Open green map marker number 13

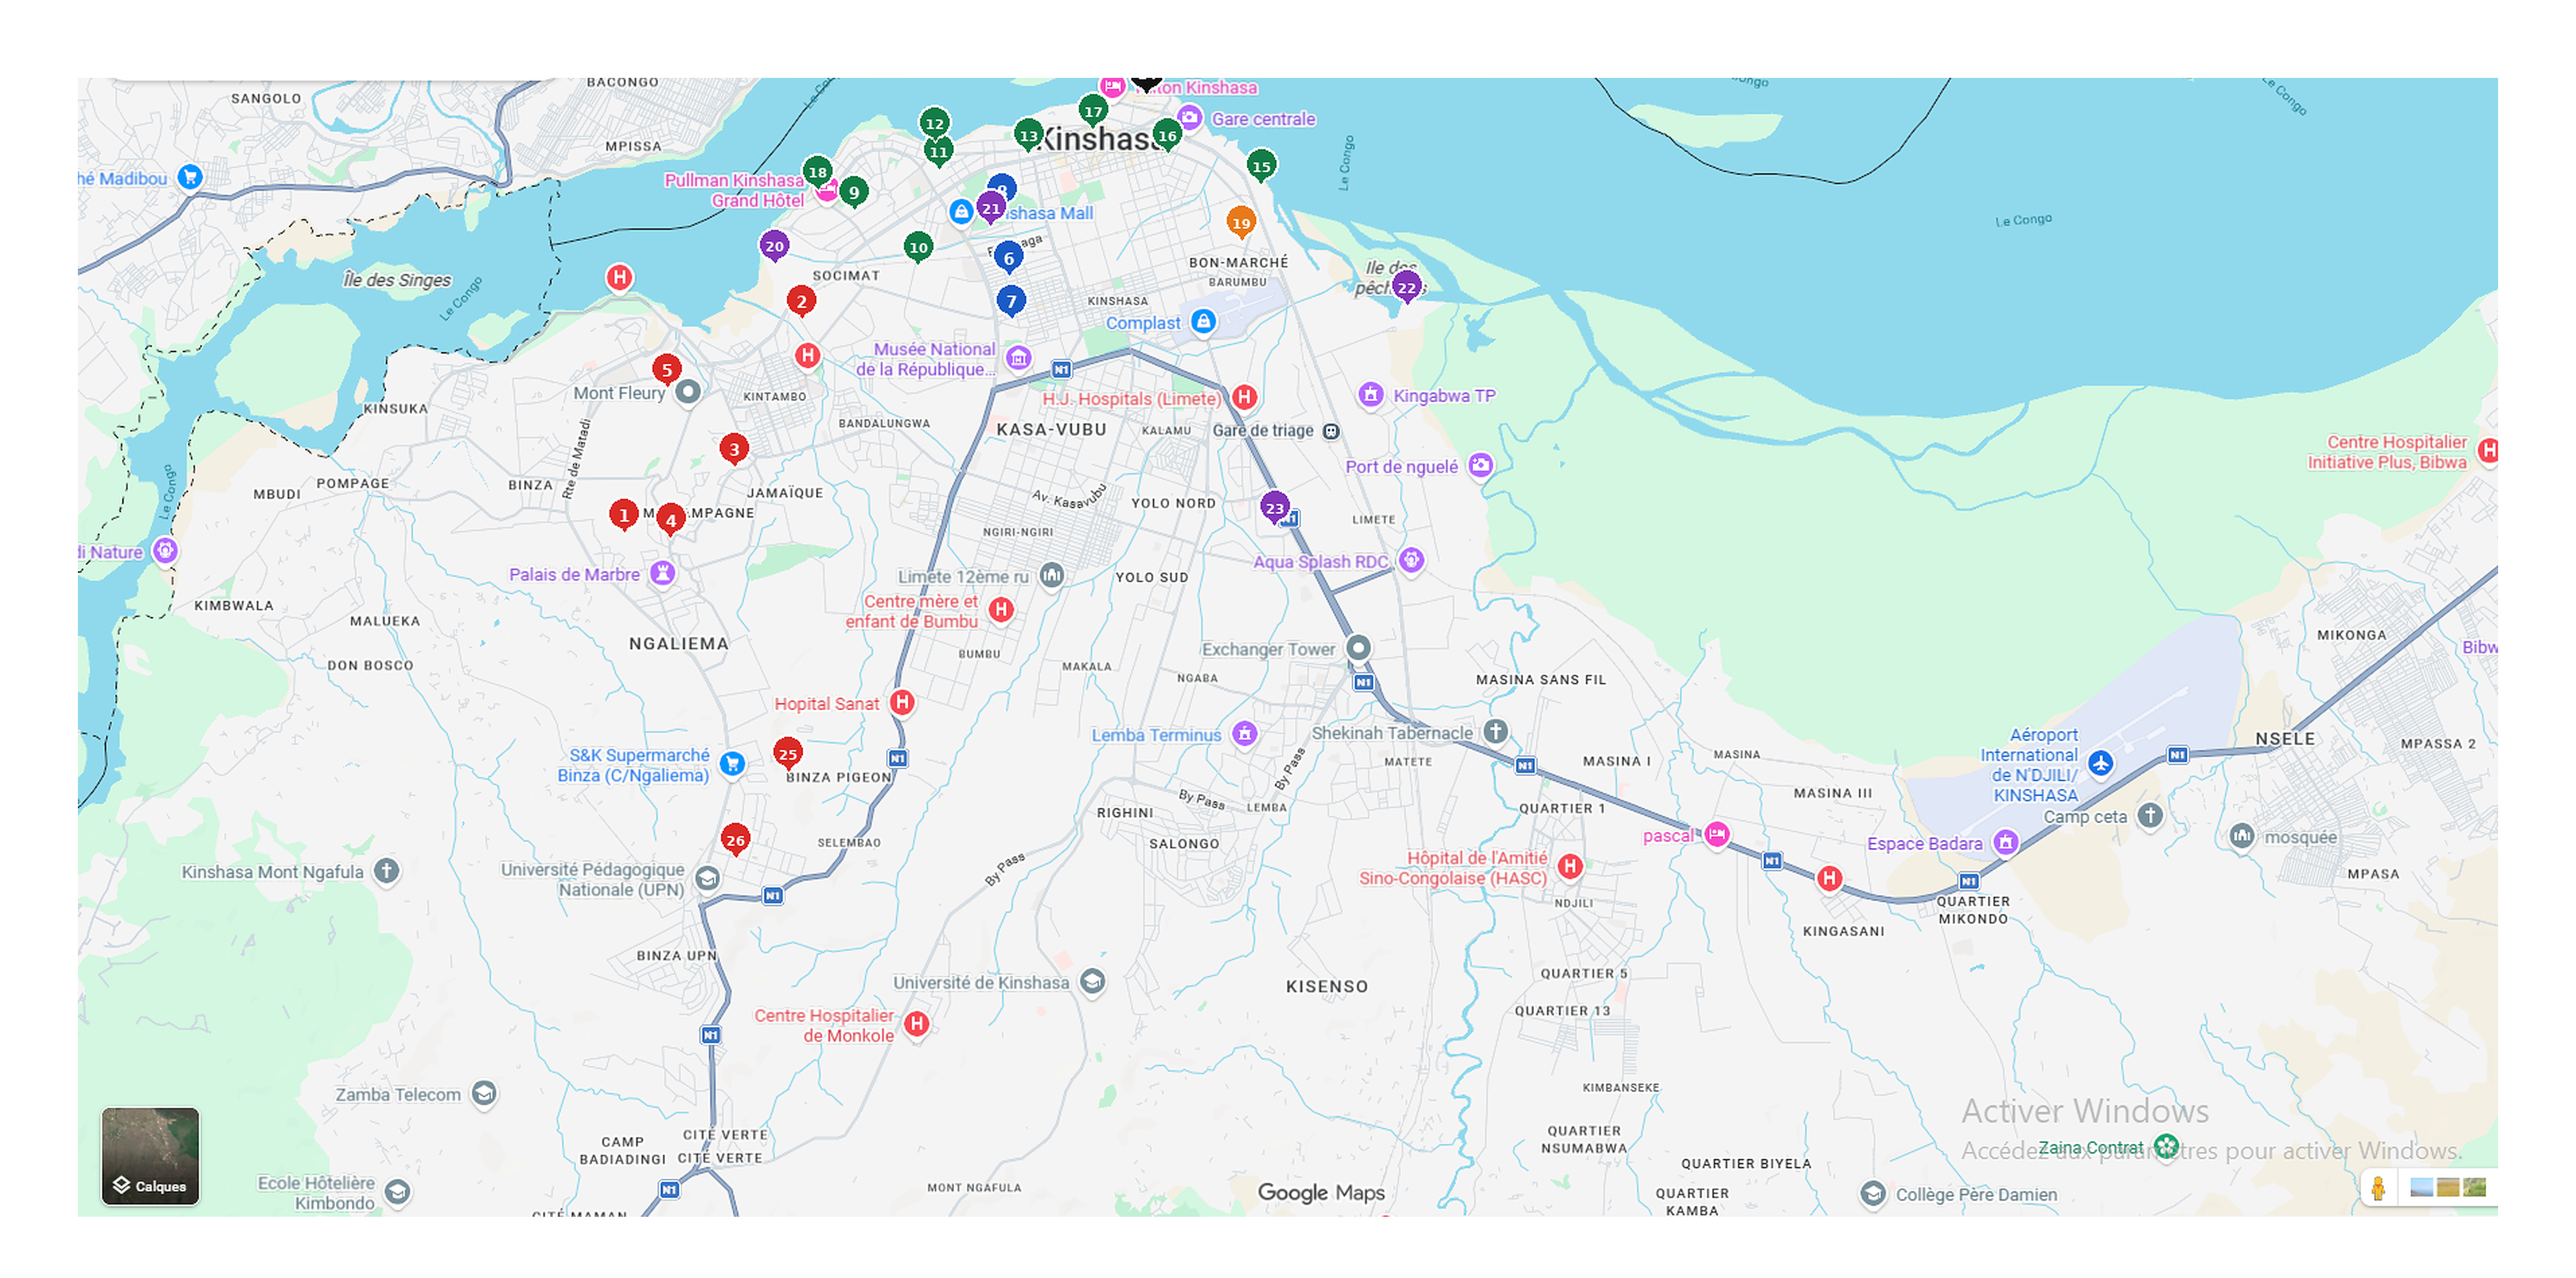[x=1029, y=135]
